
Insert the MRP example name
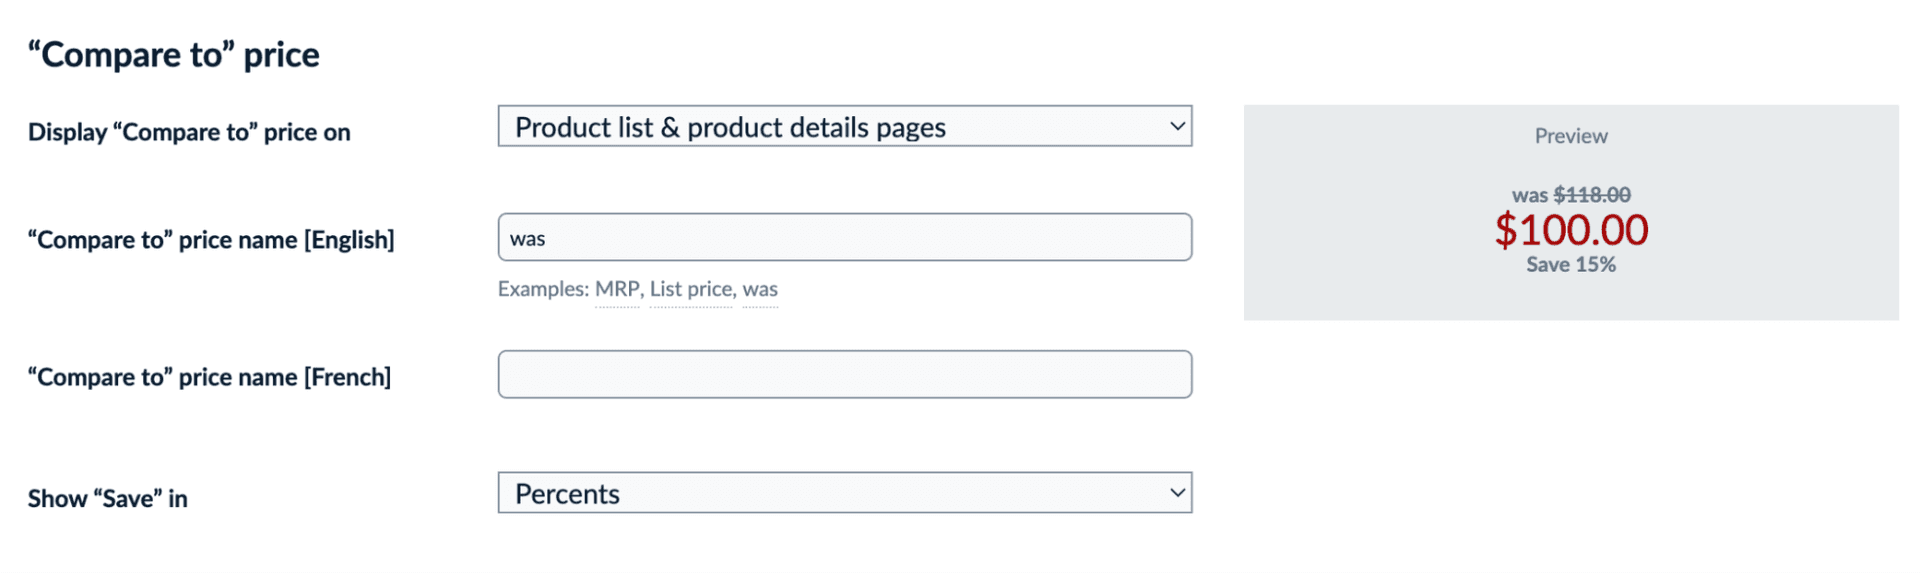[x=617, y=290]
